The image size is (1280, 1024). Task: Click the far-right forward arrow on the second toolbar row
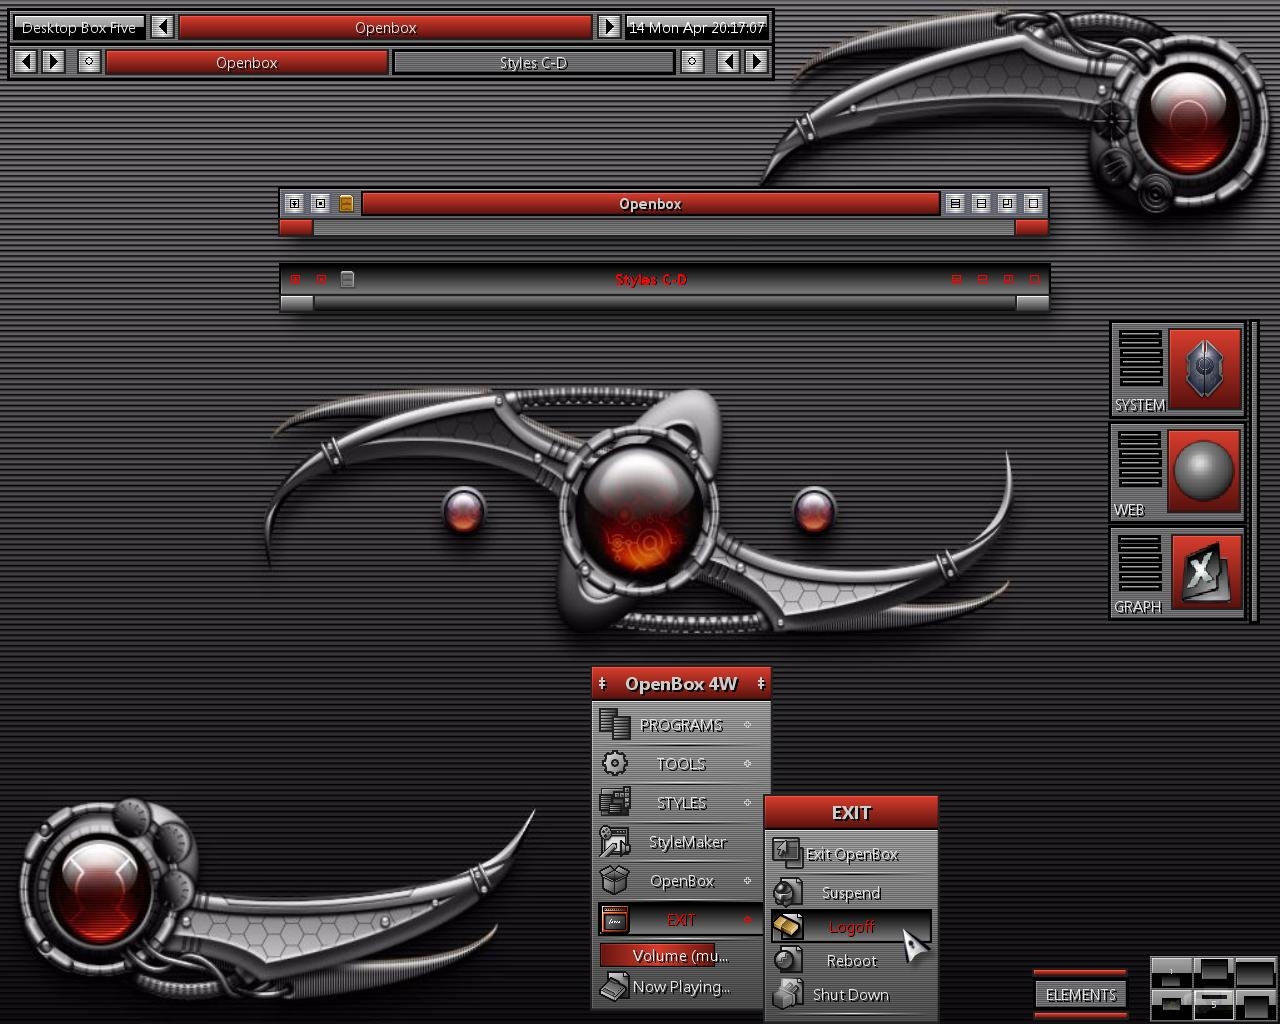(x=757, y=62)
